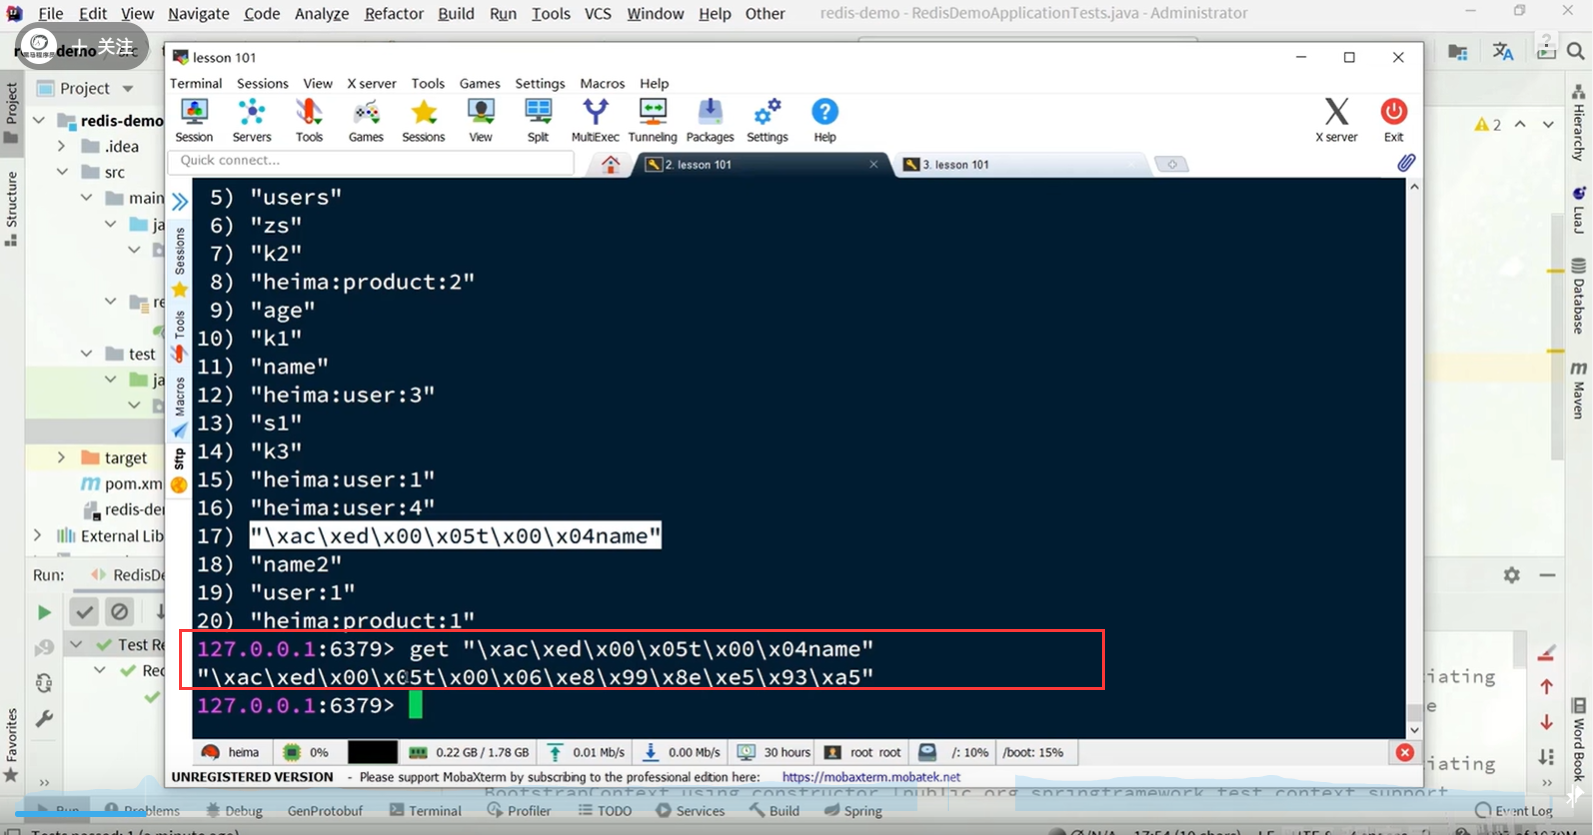The width and height of the screenshot is (1593, 835).
Task: Collapse the redis-demo project tree node
Action: tap(39, 120)
